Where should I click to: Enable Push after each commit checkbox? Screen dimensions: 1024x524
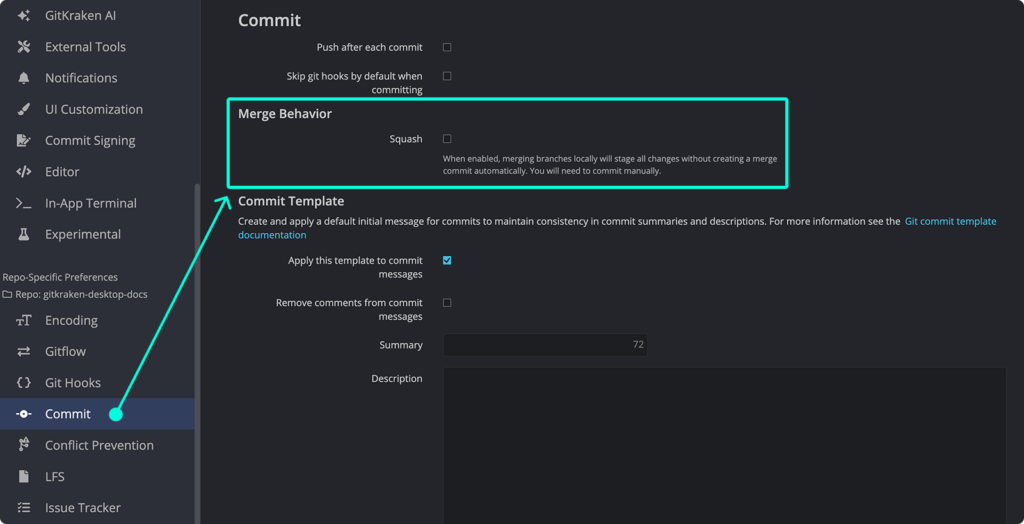[447, 47]
